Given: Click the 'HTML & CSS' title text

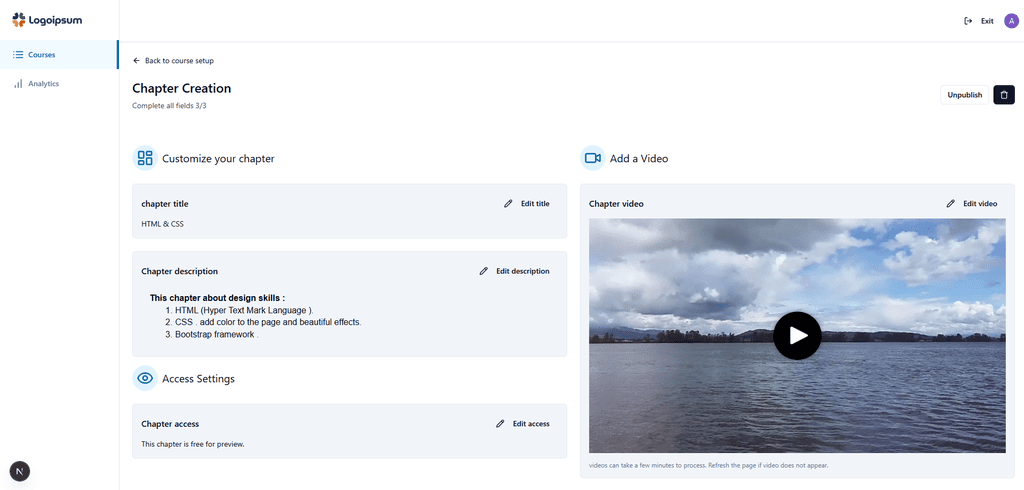Looking at the screenshot, I should tap(163, 223).
